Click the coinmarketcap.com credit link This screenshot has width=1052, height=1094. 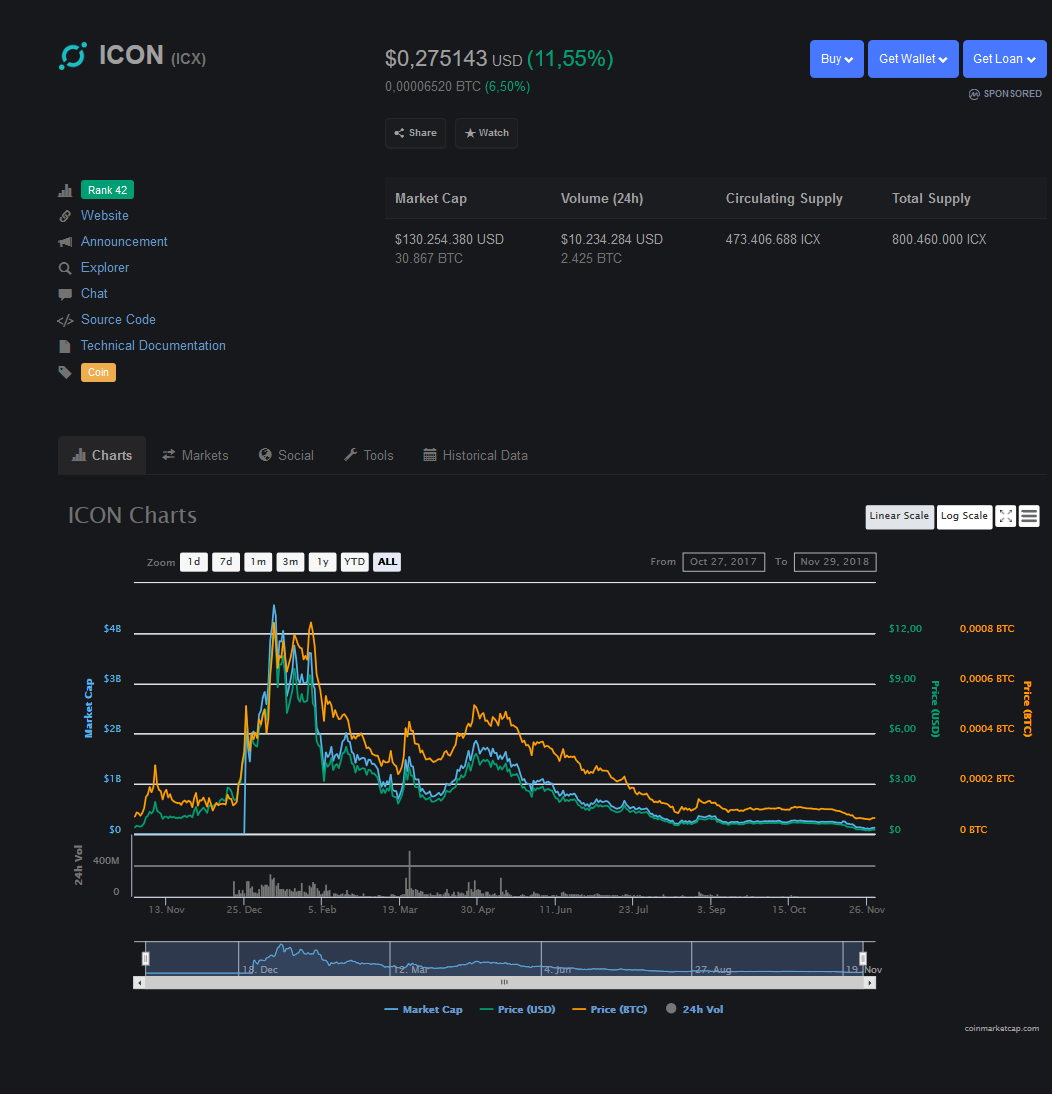(1002, 1028)
